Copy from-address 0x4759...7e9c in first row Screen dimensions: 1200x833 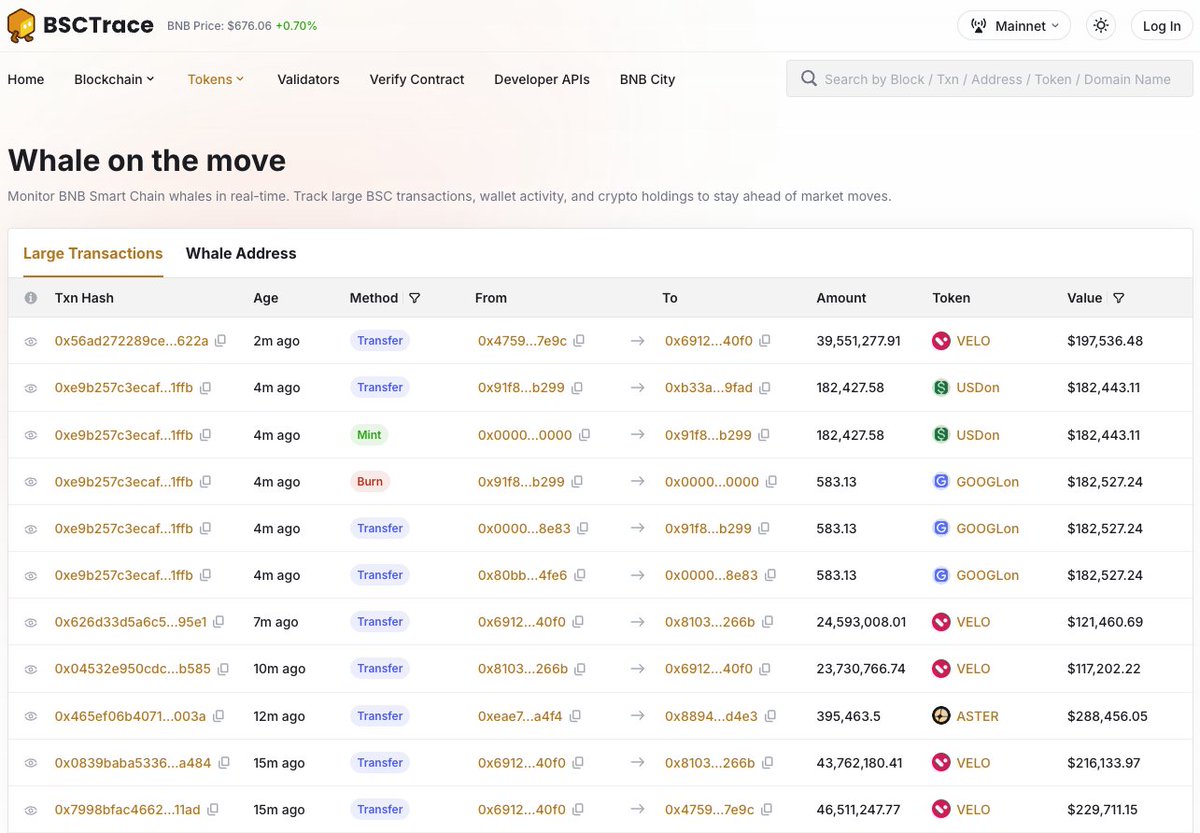[x=579, y=341]
